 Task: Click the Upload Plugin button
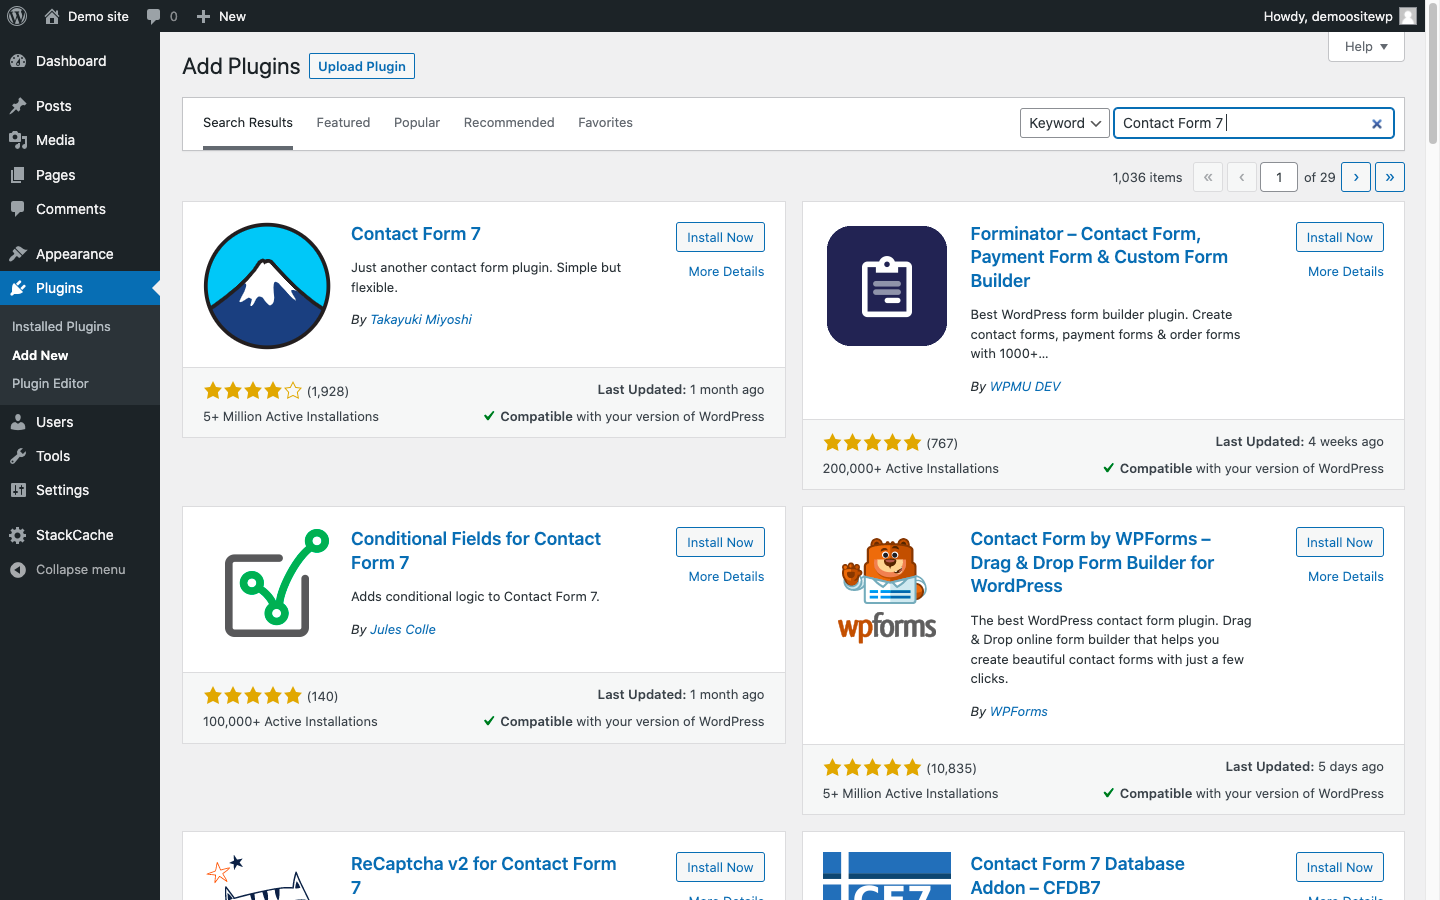point(362,66)
